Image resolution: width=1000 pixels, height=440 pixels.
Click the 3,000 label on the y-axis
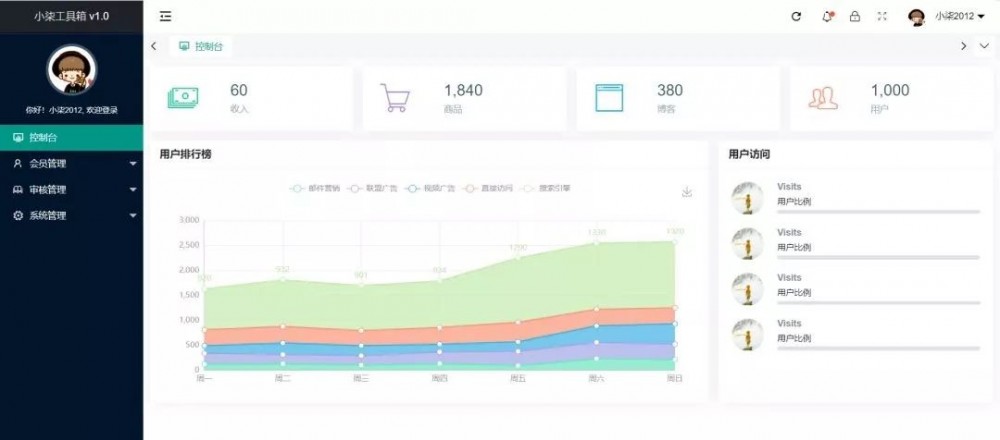pyautogui.click(x=189, y=220)
